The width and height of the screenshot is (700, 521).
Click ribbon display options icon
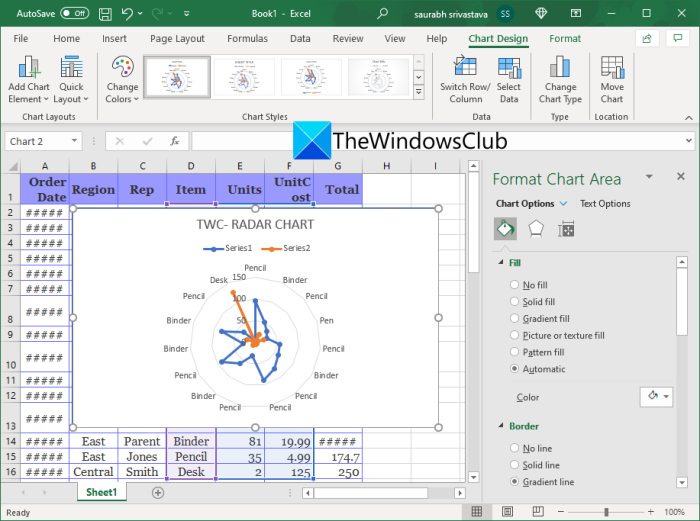pos(576,14)
